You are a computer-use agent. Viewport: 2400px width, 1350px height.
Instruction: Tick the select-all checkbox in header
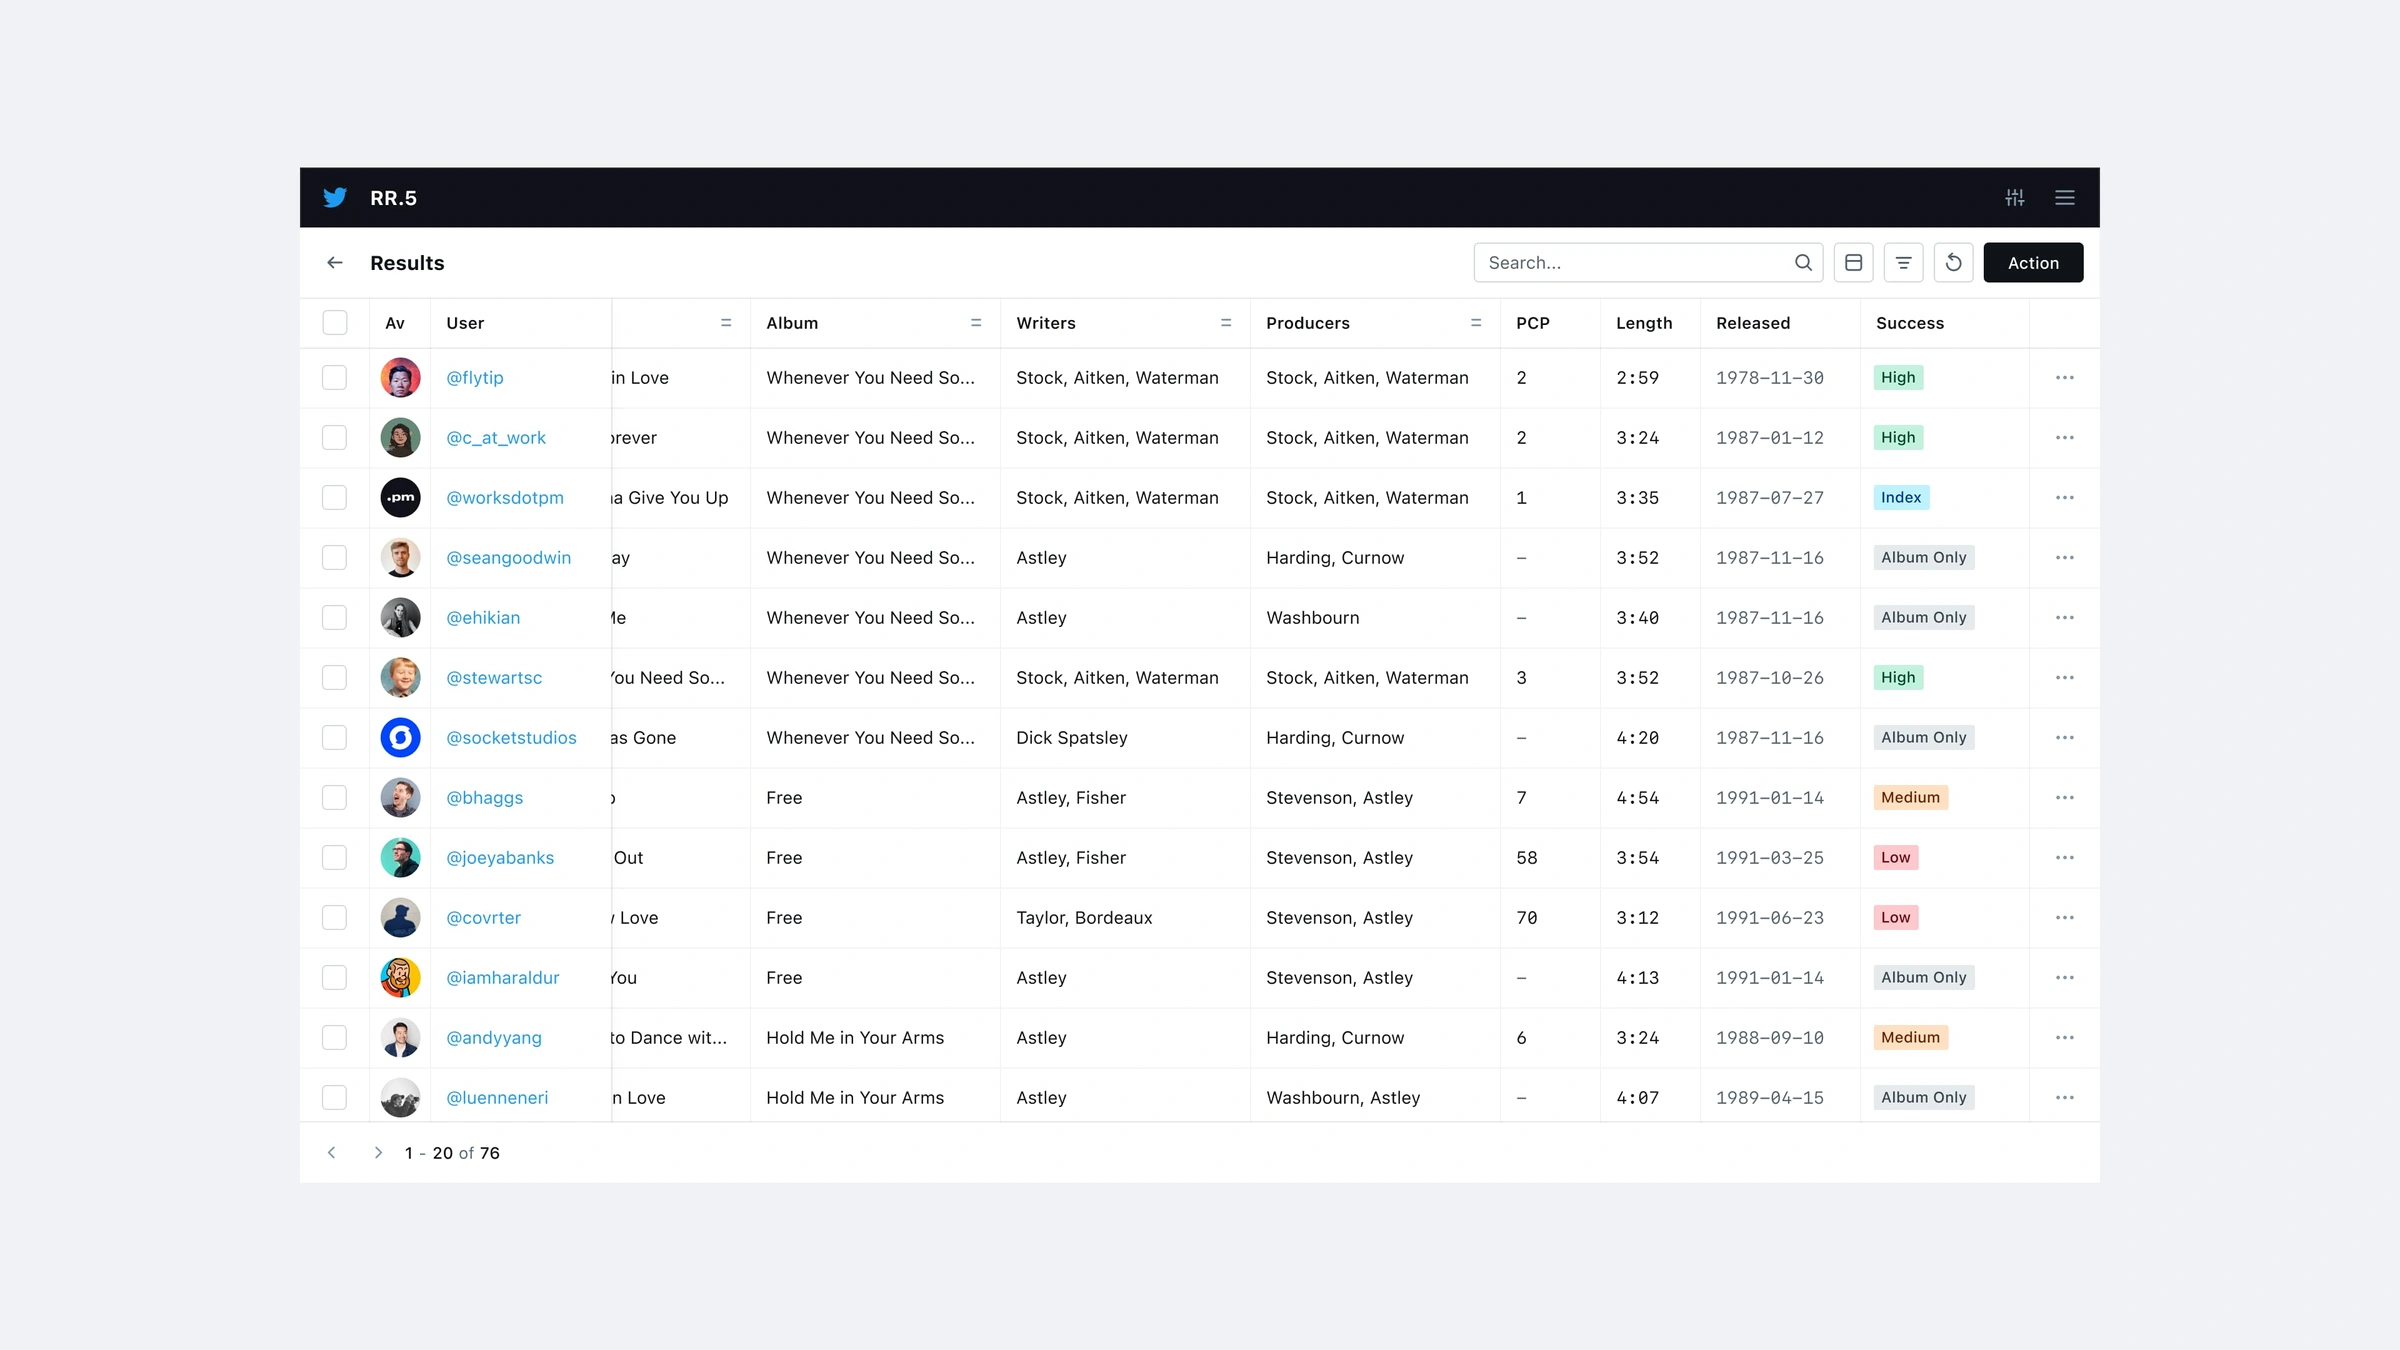pyautogui.click(x=335, y=322)
